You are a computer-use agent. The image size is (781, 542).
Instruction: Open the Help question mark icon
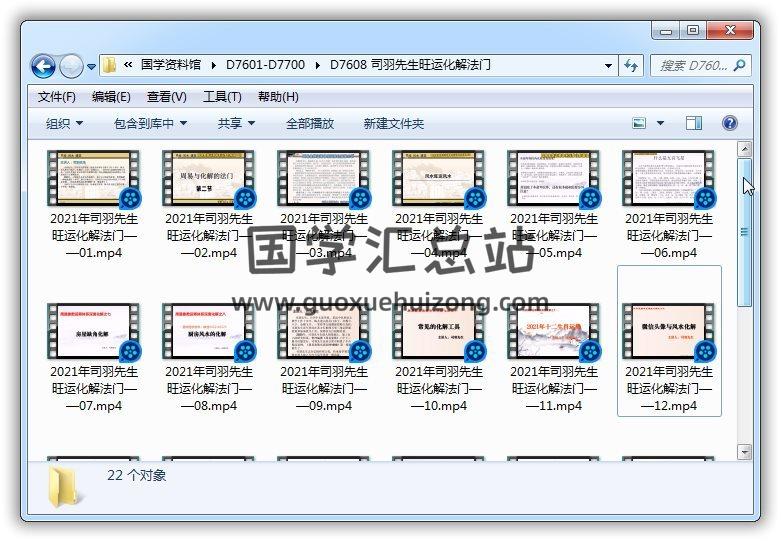point(729,123)
